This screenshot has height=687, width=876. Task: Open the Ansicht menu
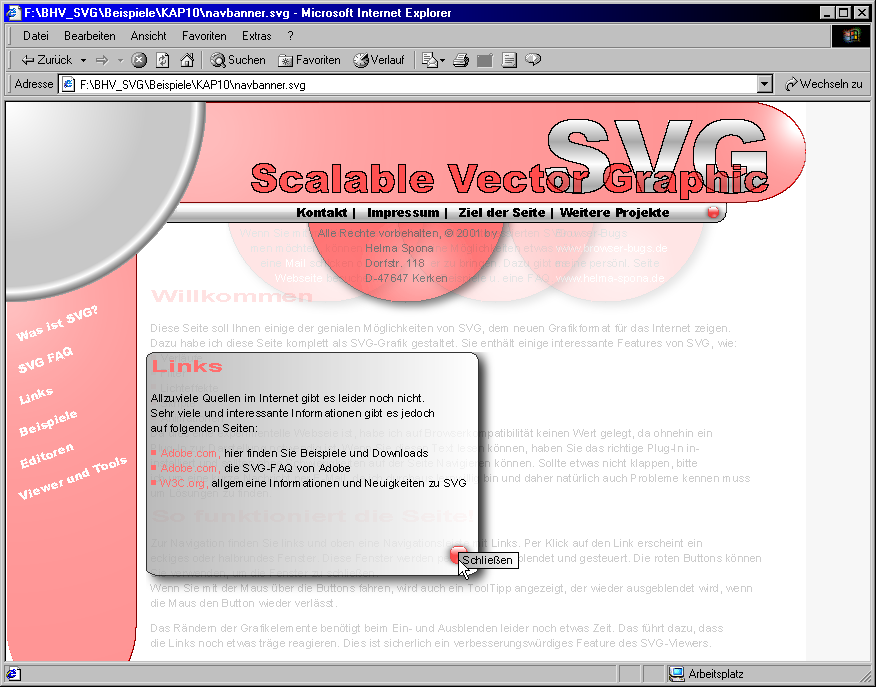[x=149, y=36]
